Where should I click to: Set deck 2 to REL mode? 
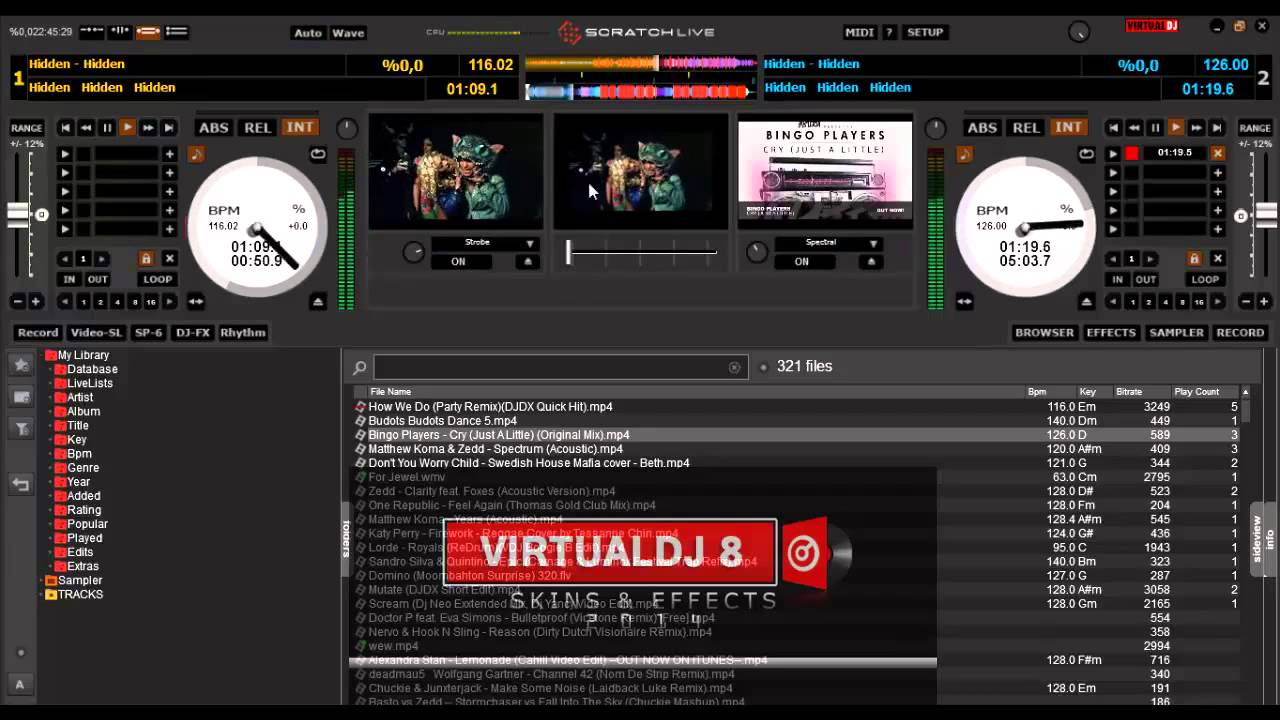pos(1026,127)
